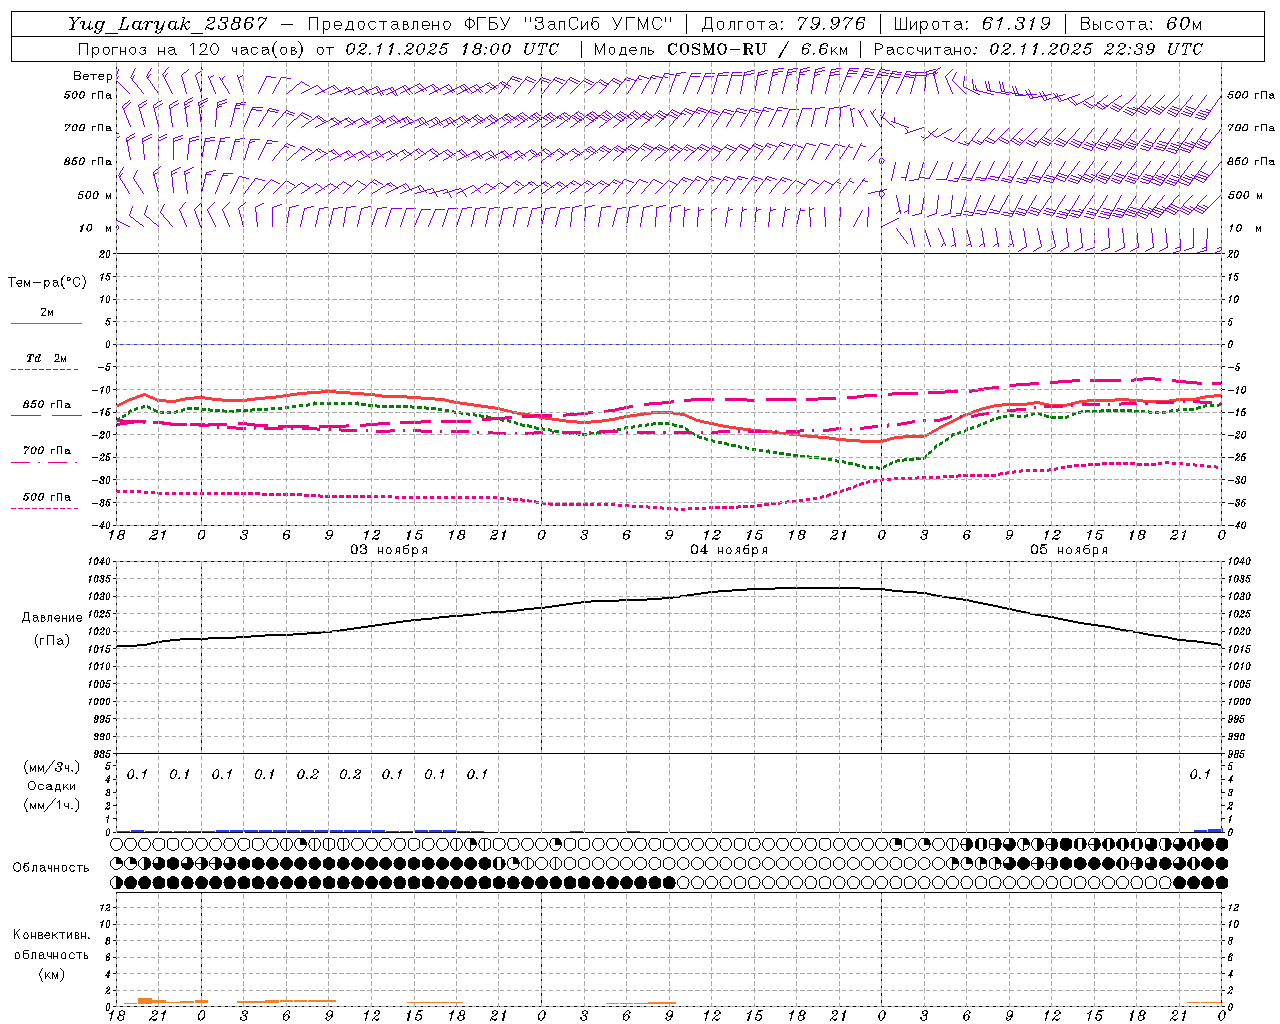Select the Осадки precipitation label

click(49, 786)
